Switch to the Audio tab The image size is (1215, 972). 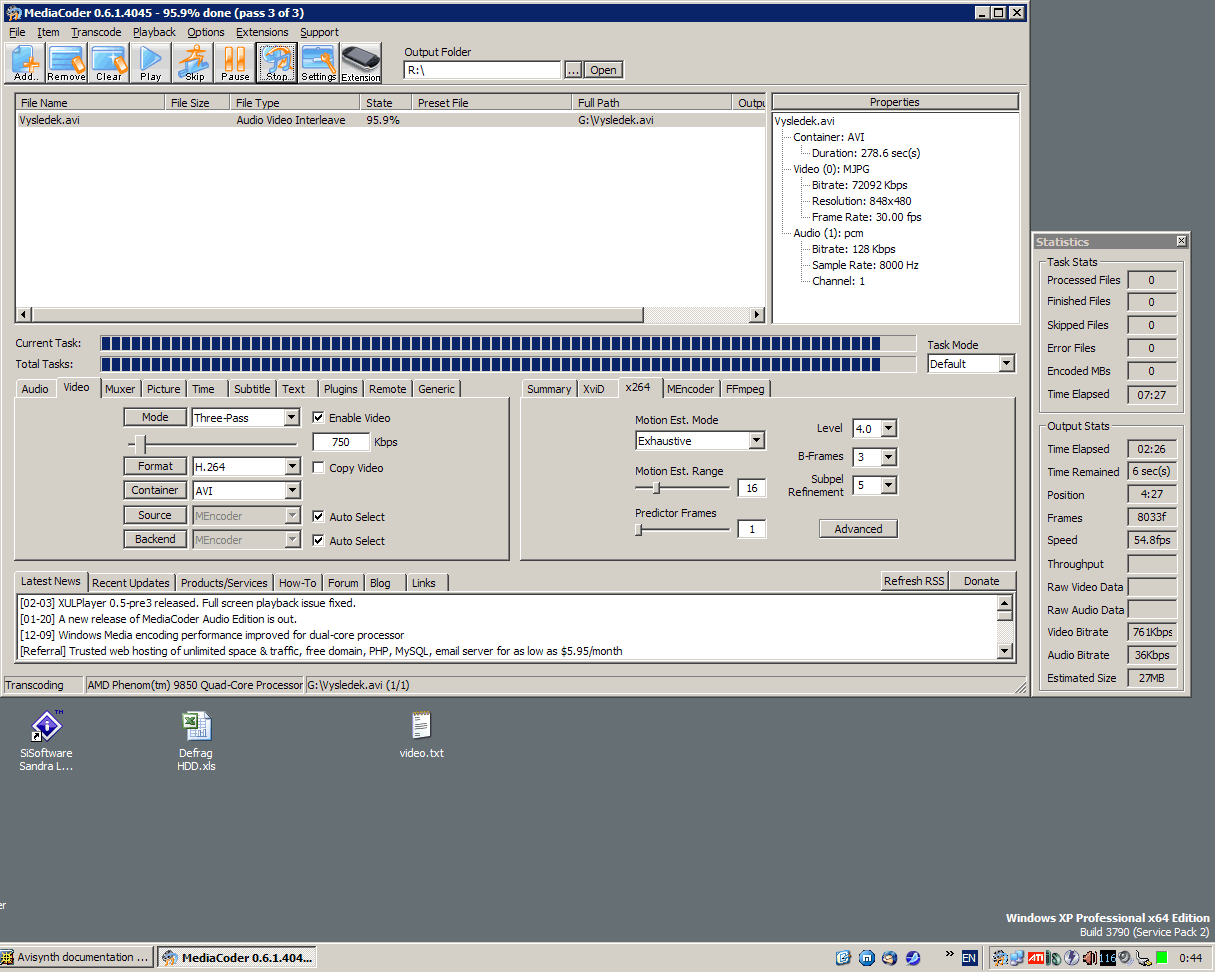click(35, 389)
